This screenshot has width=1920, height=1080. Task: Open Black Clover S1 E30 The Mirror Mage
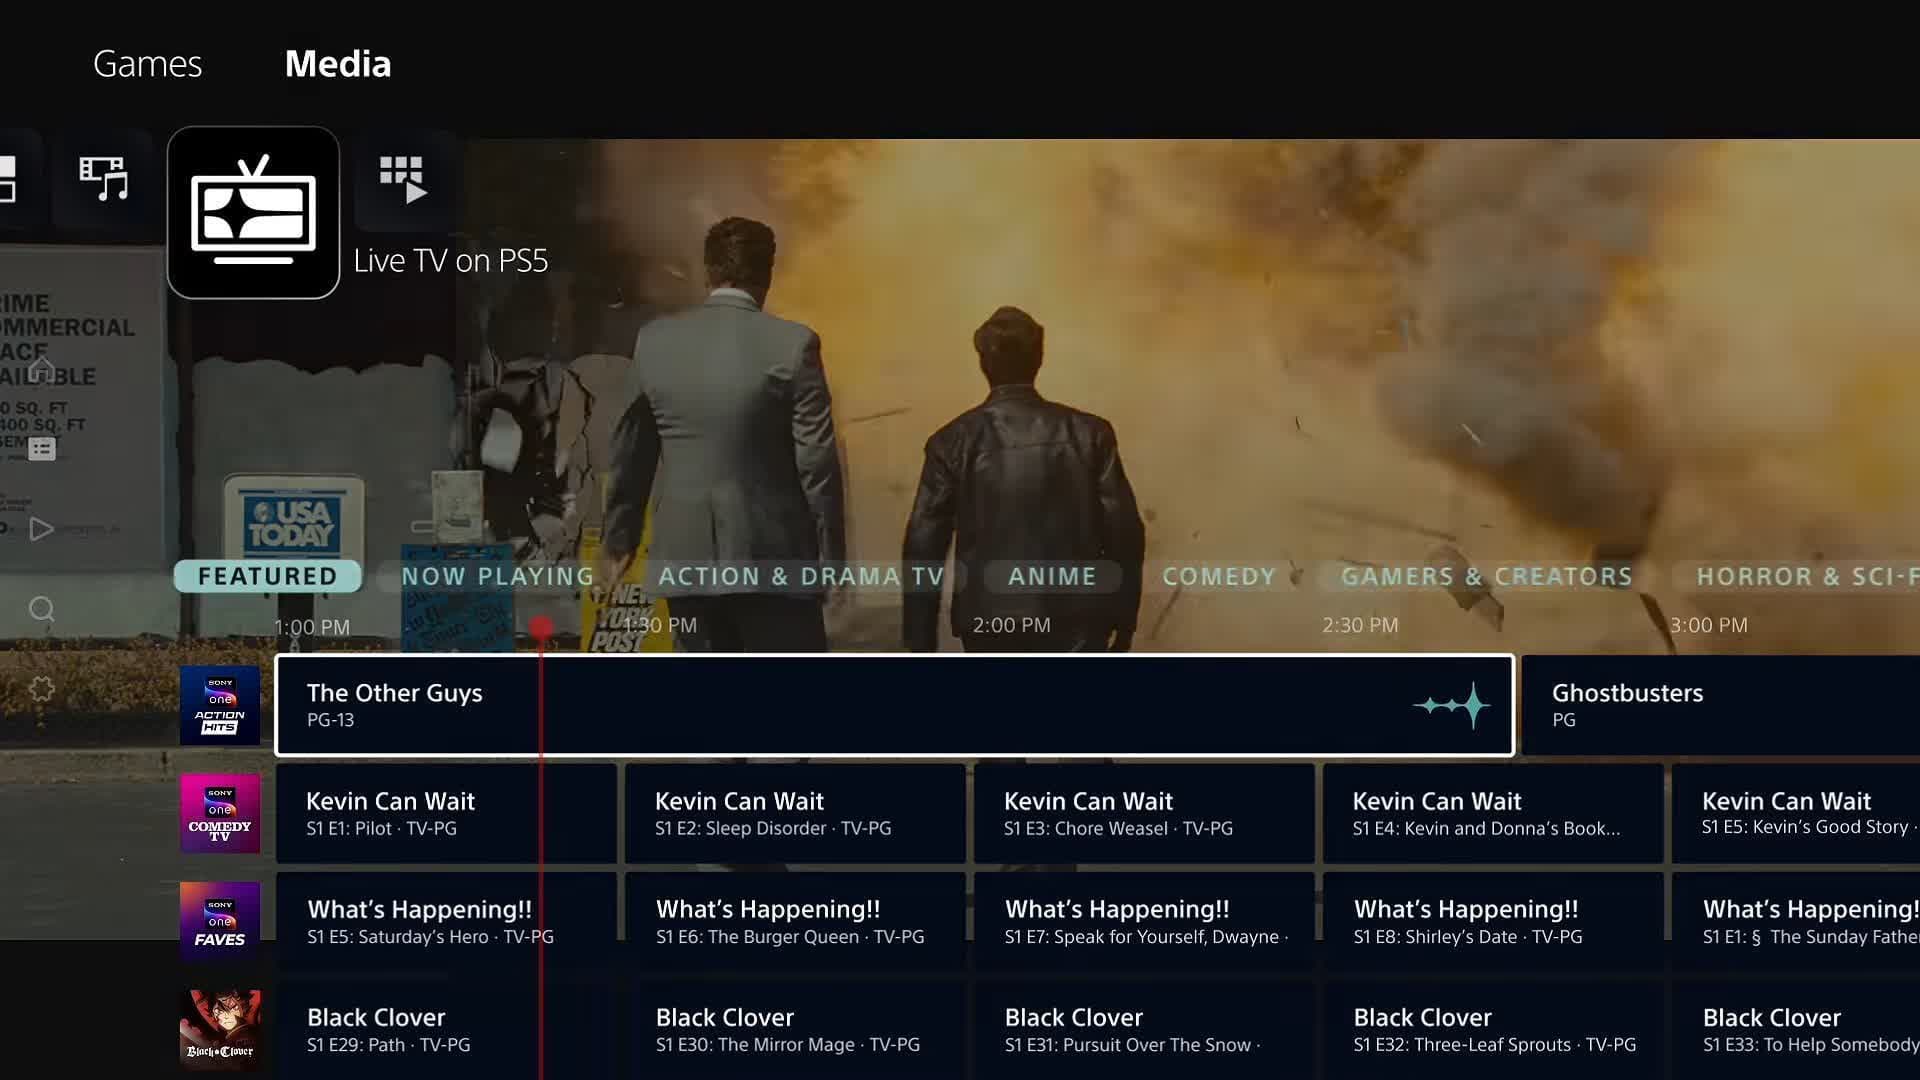tap(795, 1030)
